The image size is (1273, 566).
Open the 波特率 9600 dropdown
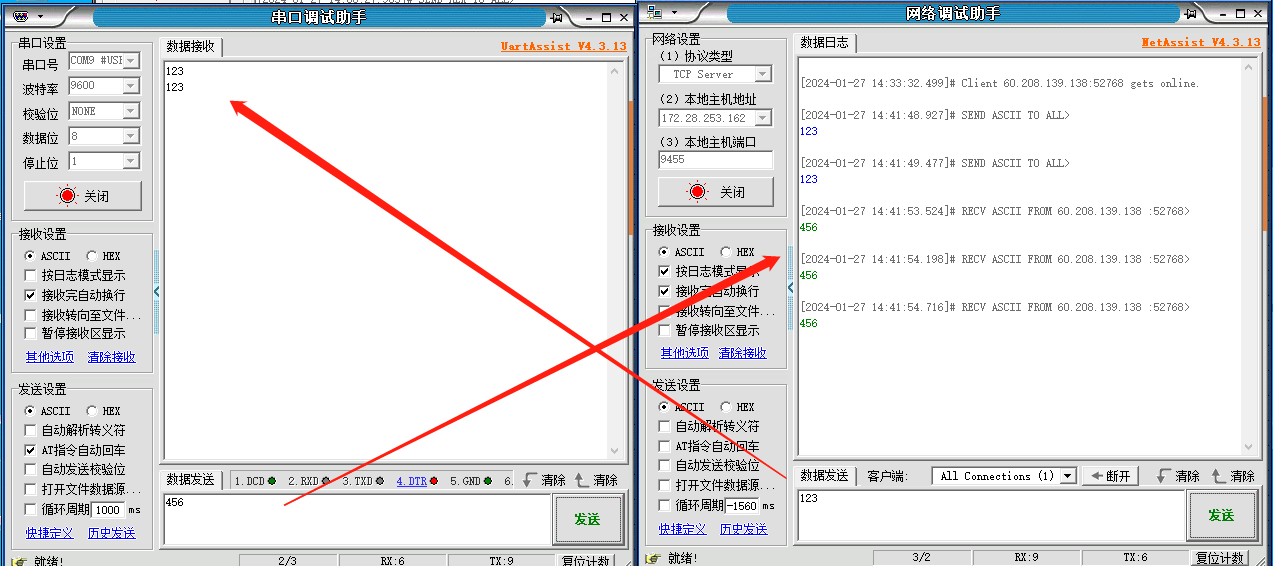coord(131,86)
